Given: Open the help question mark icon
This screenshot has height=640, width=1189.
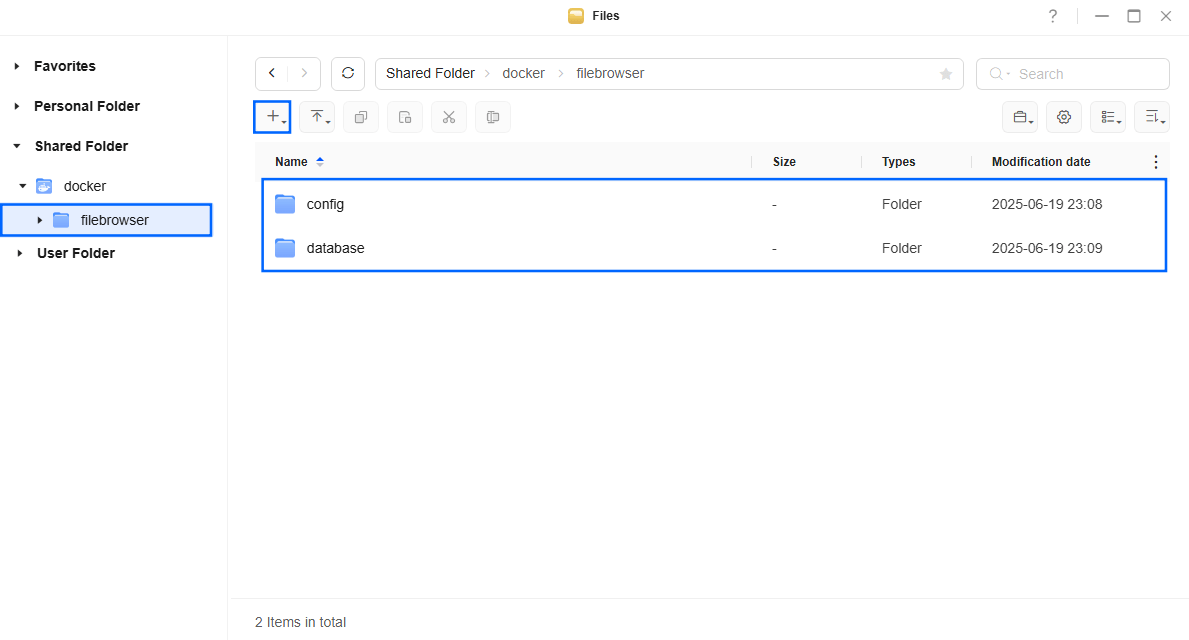Looking at the screenshot, I should tap(1053, 16).
